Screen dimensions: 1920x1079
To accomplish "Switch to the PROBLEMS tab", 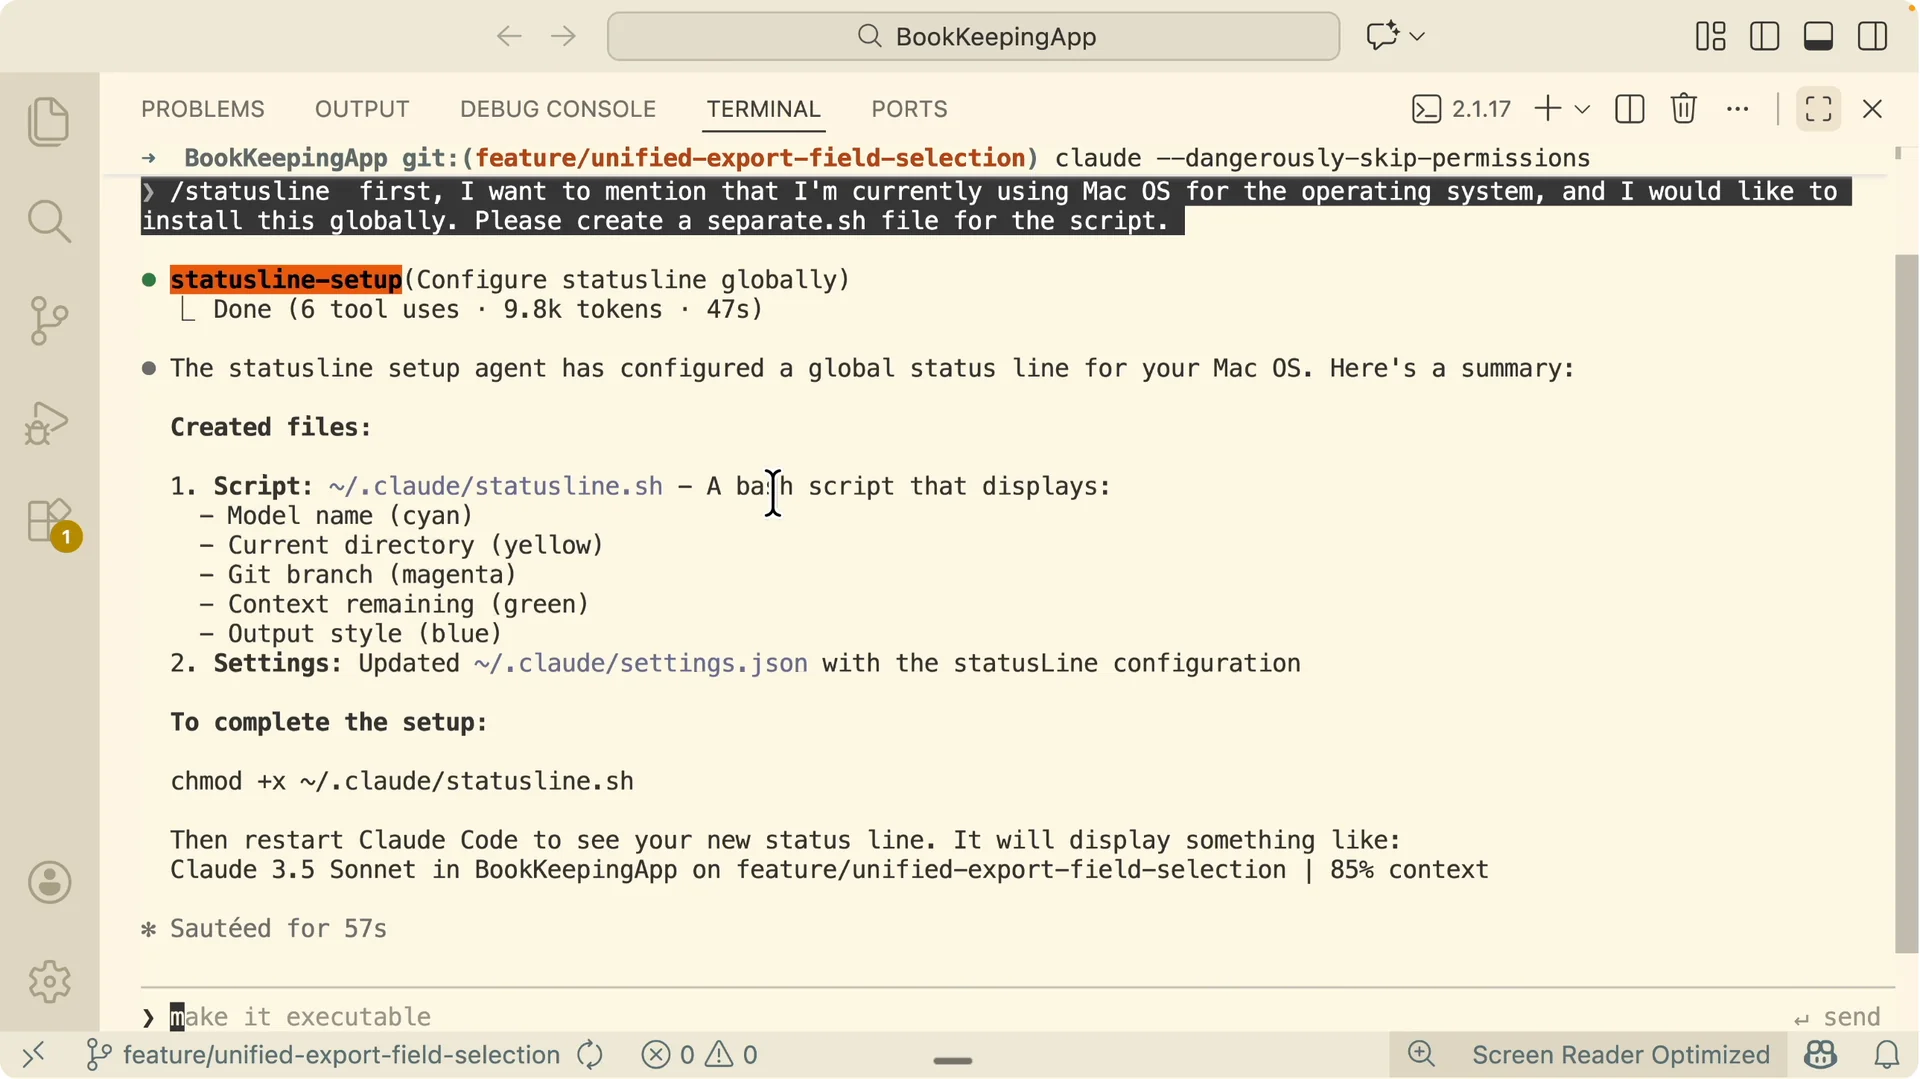I will tap(203, 109).
